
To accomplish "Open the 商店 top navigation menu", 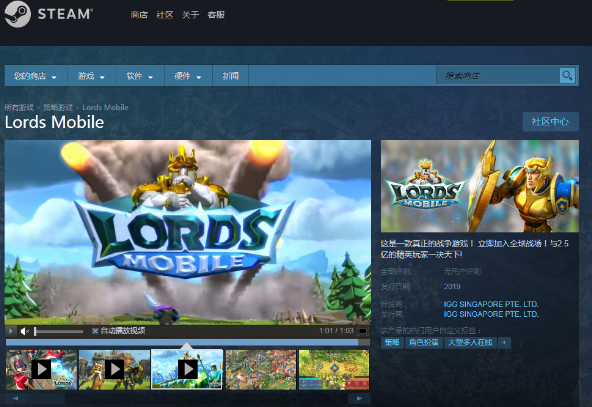I will (139, 15).
